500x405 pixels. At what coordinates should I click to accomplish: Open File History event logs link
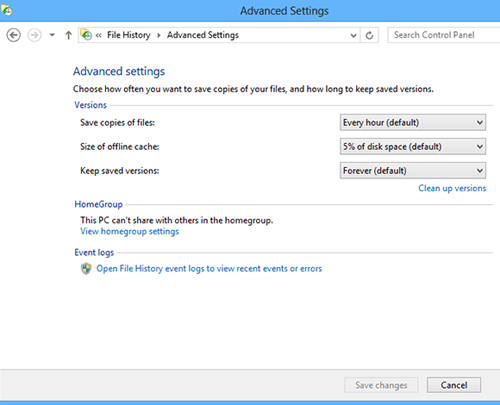(209, 269)
